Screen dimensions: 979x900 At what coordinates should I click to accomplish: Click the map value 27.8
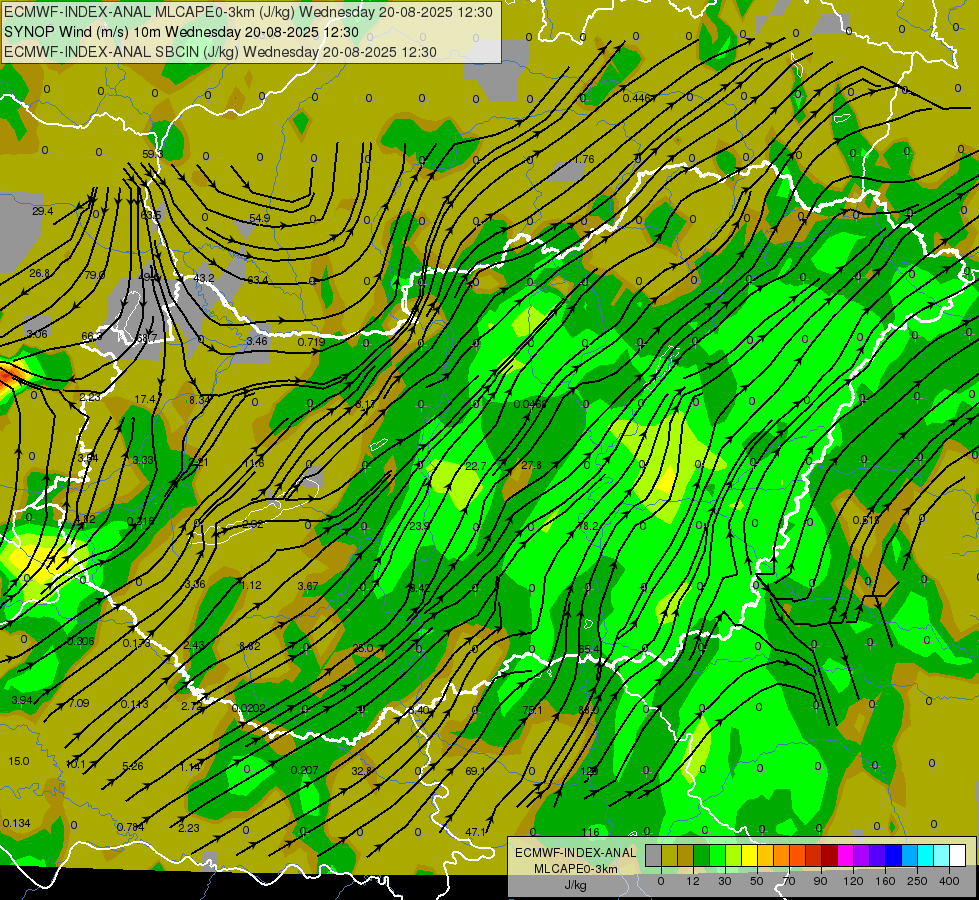pyautogui.click(x=531, y=465)
